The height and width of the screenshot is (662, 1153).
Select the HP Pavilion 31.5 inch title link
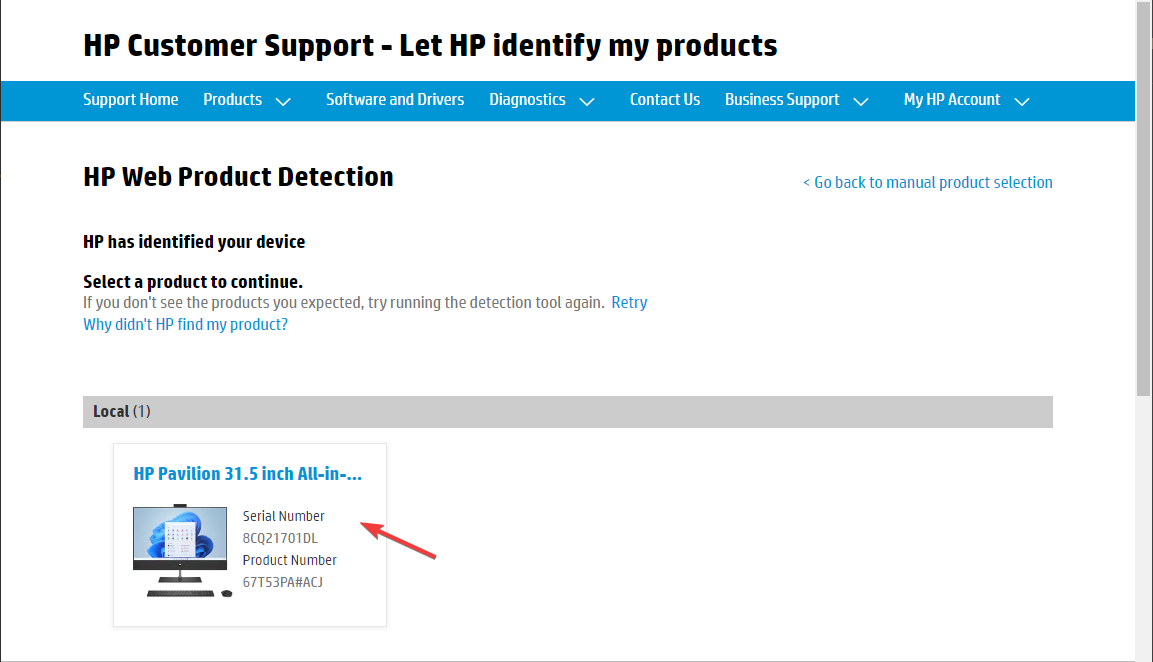[248, 474]
